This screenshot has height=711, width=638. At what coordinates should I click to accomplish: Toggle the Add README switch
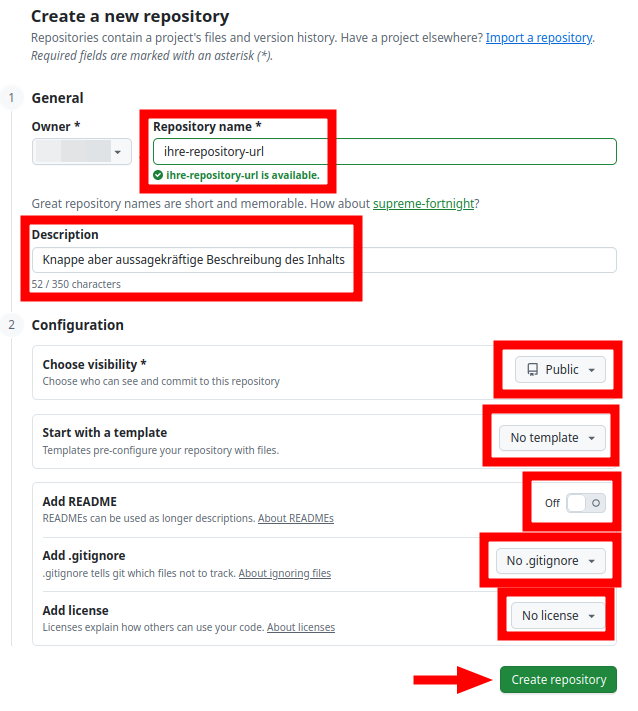tap(586, 503)
